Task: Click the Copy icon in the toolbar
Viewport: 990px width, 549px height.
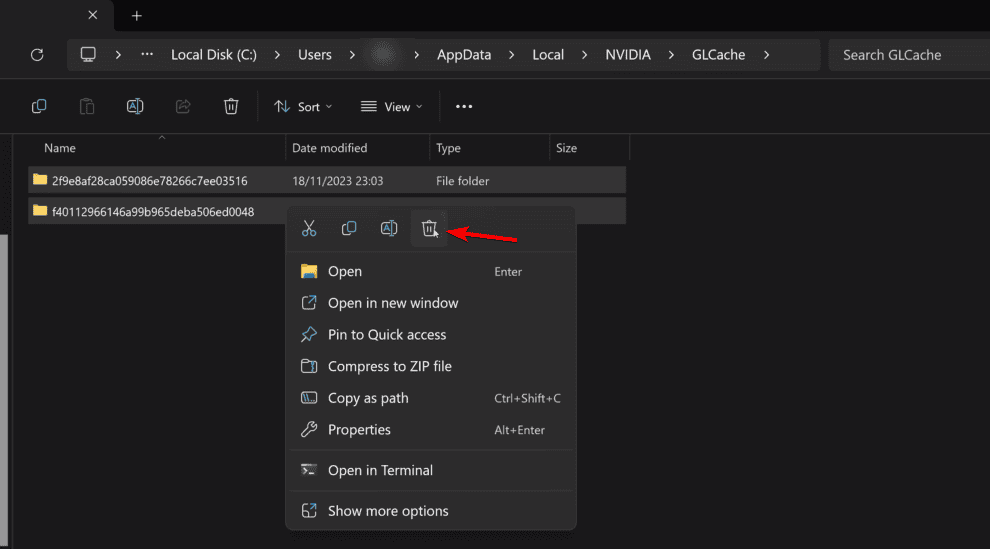Action: 39,106
